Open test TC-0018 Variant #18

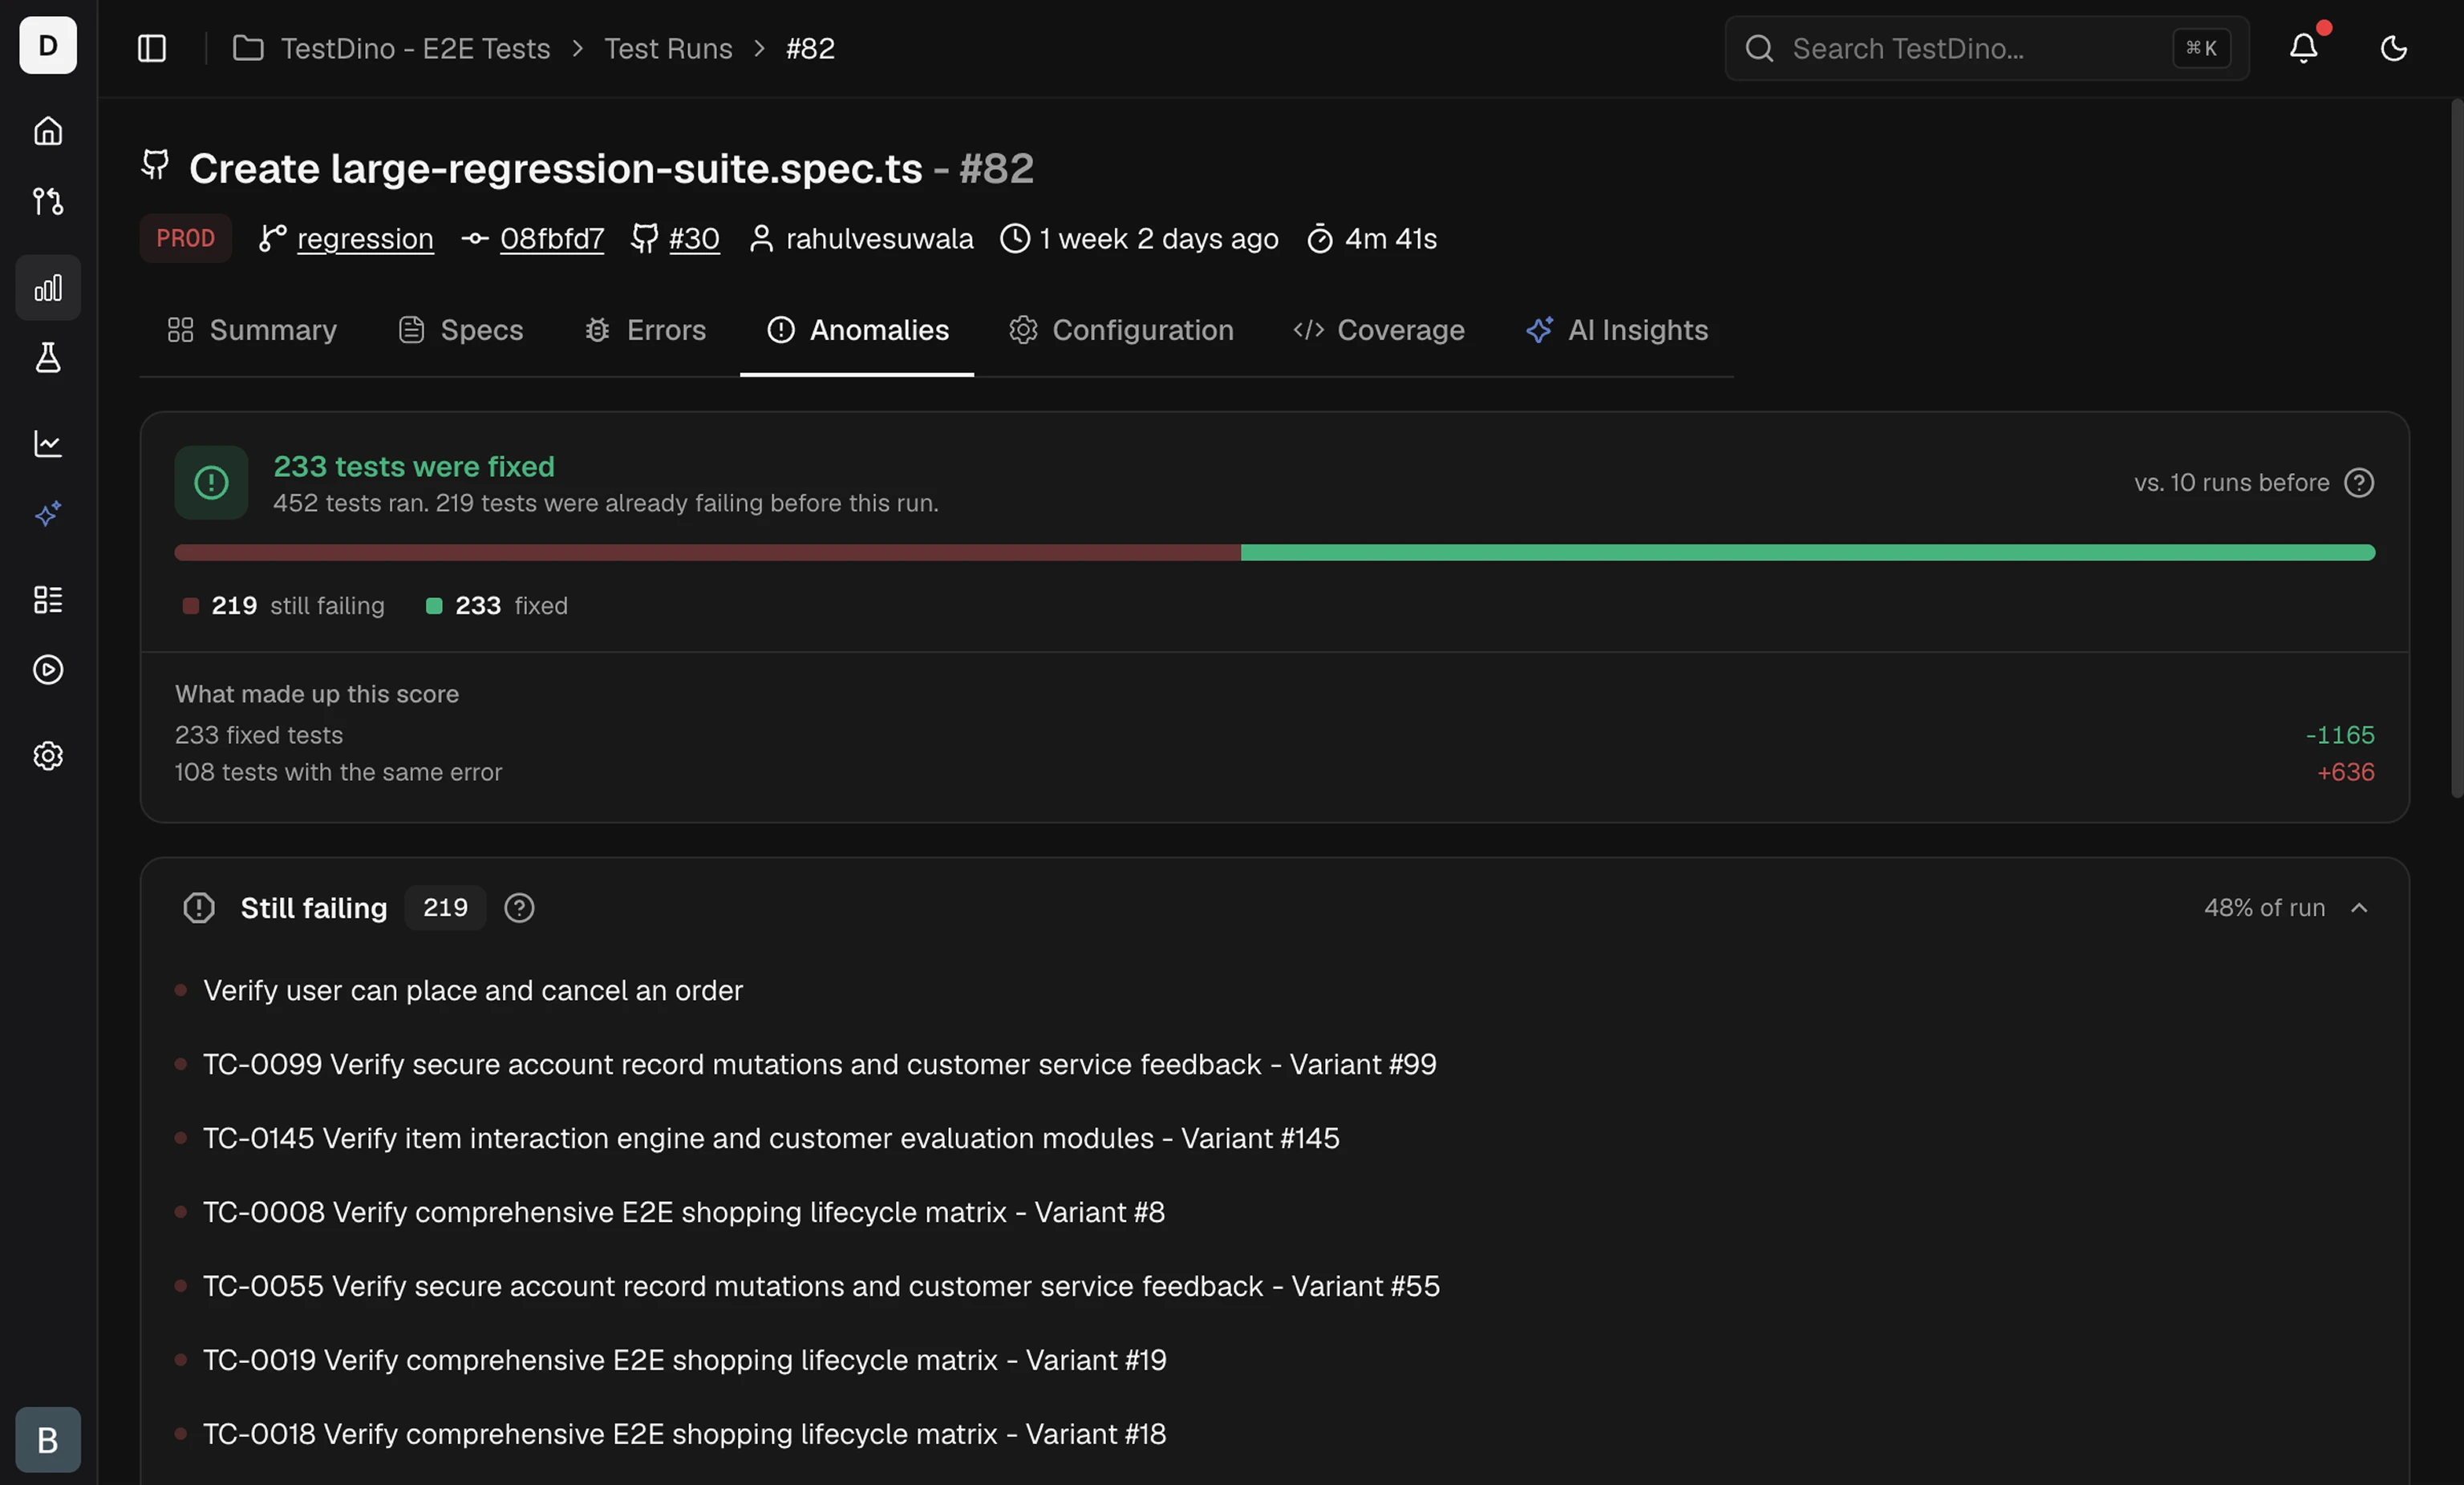pos(685,1435)
